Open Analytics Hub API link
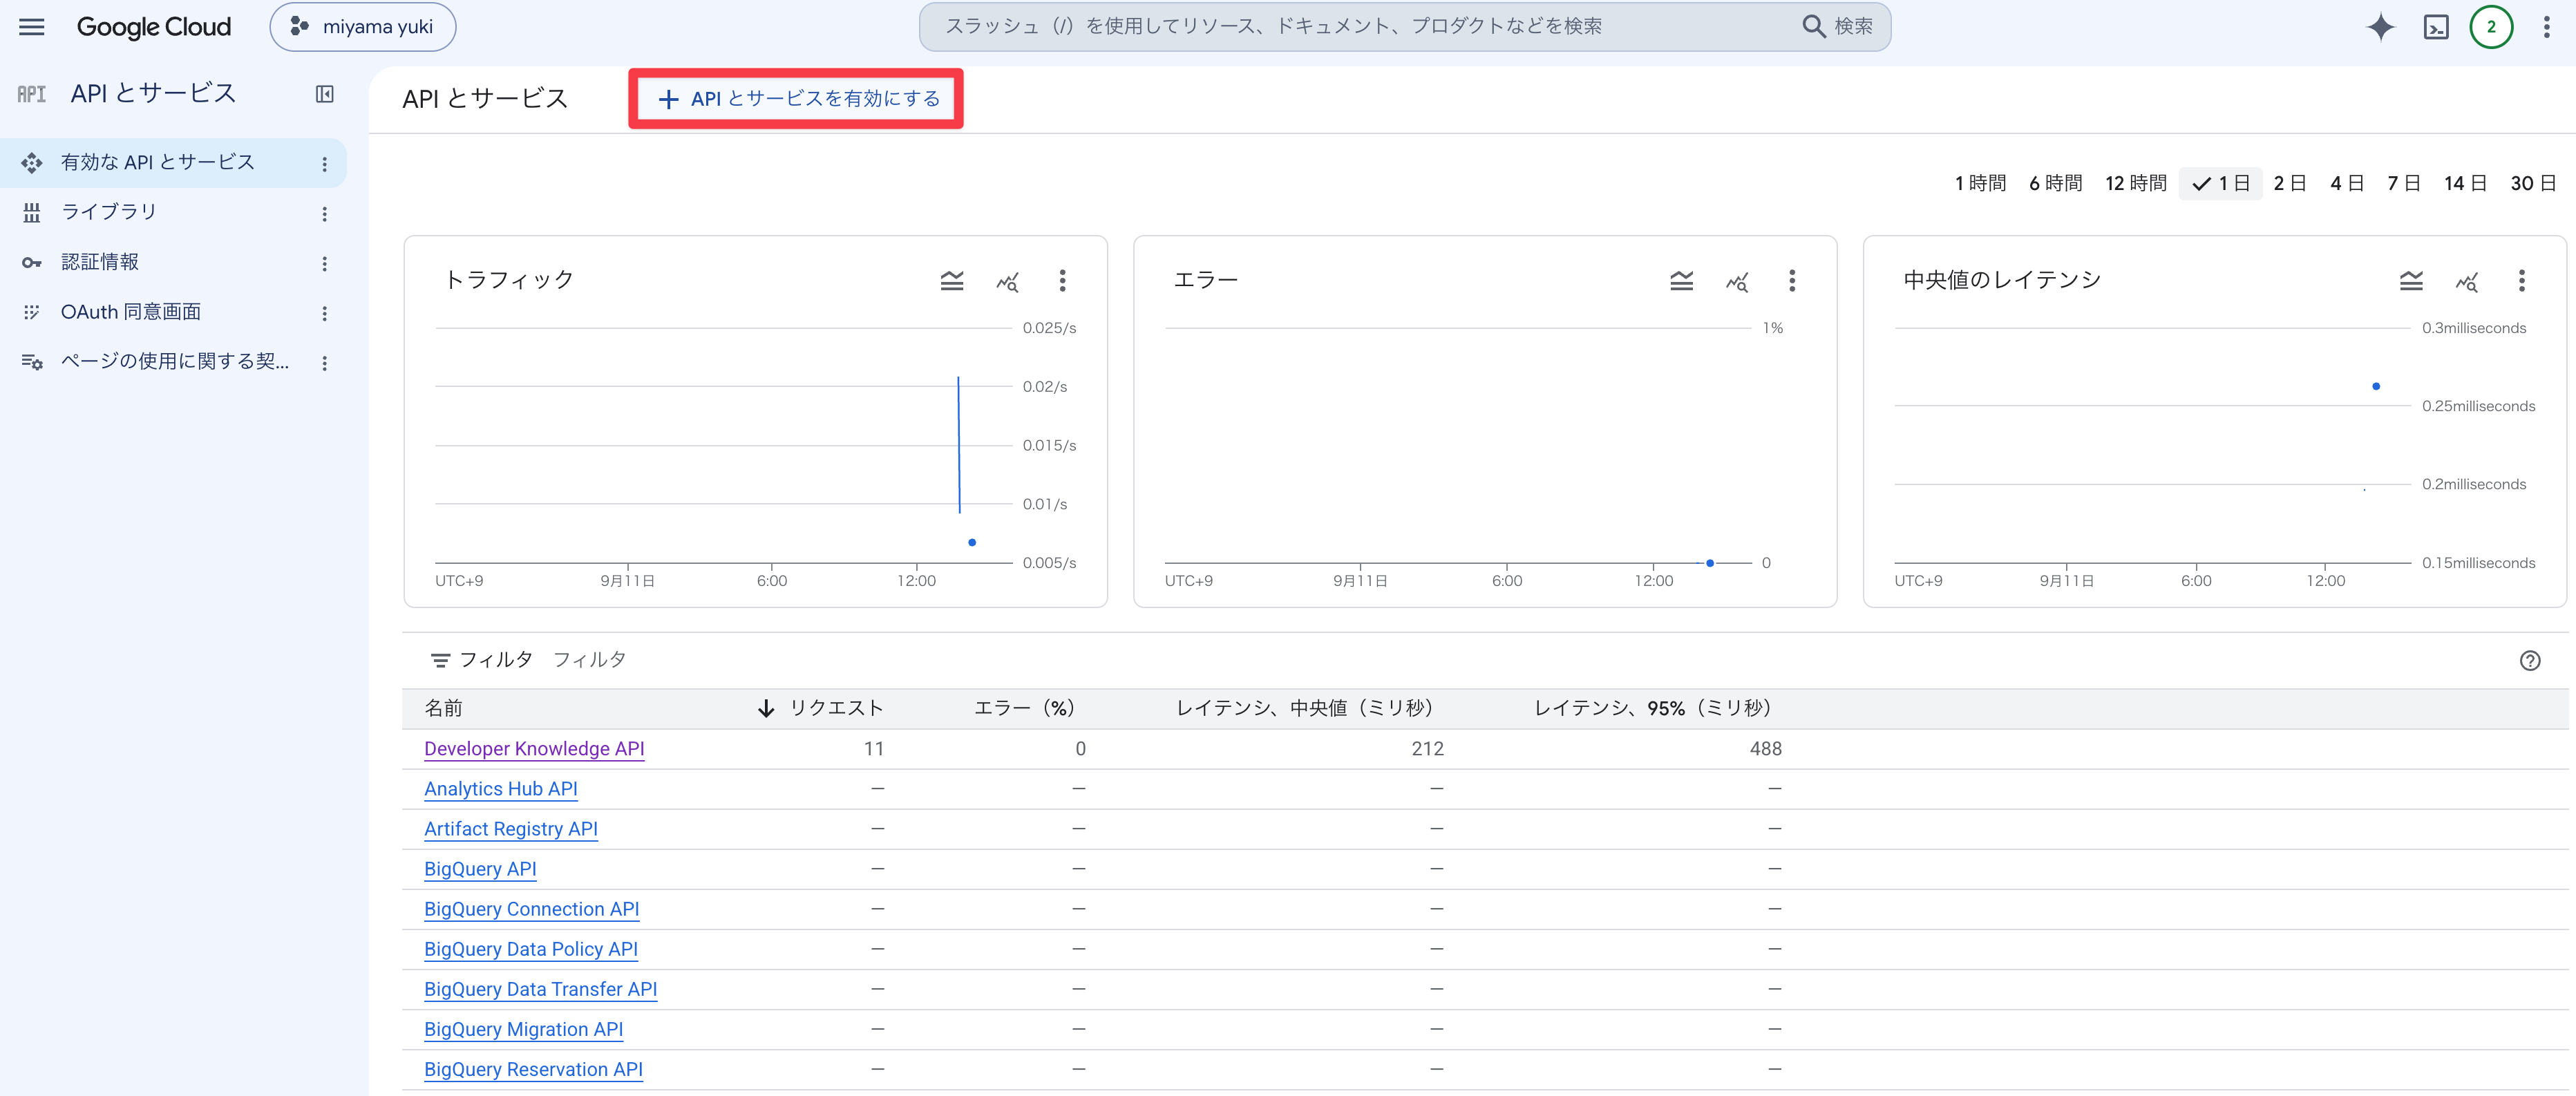The image size is (2576, 1096). click(x=500, y=789)
